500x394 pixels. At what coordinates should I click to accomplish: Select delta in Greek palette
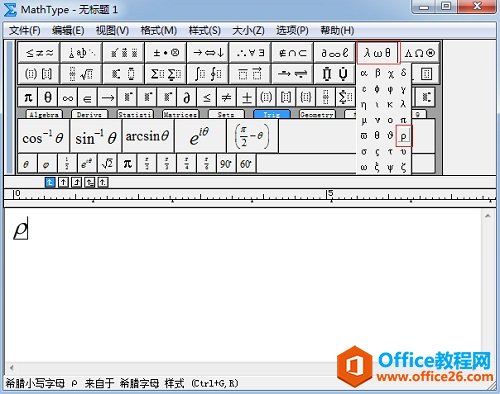pos(404,73)
